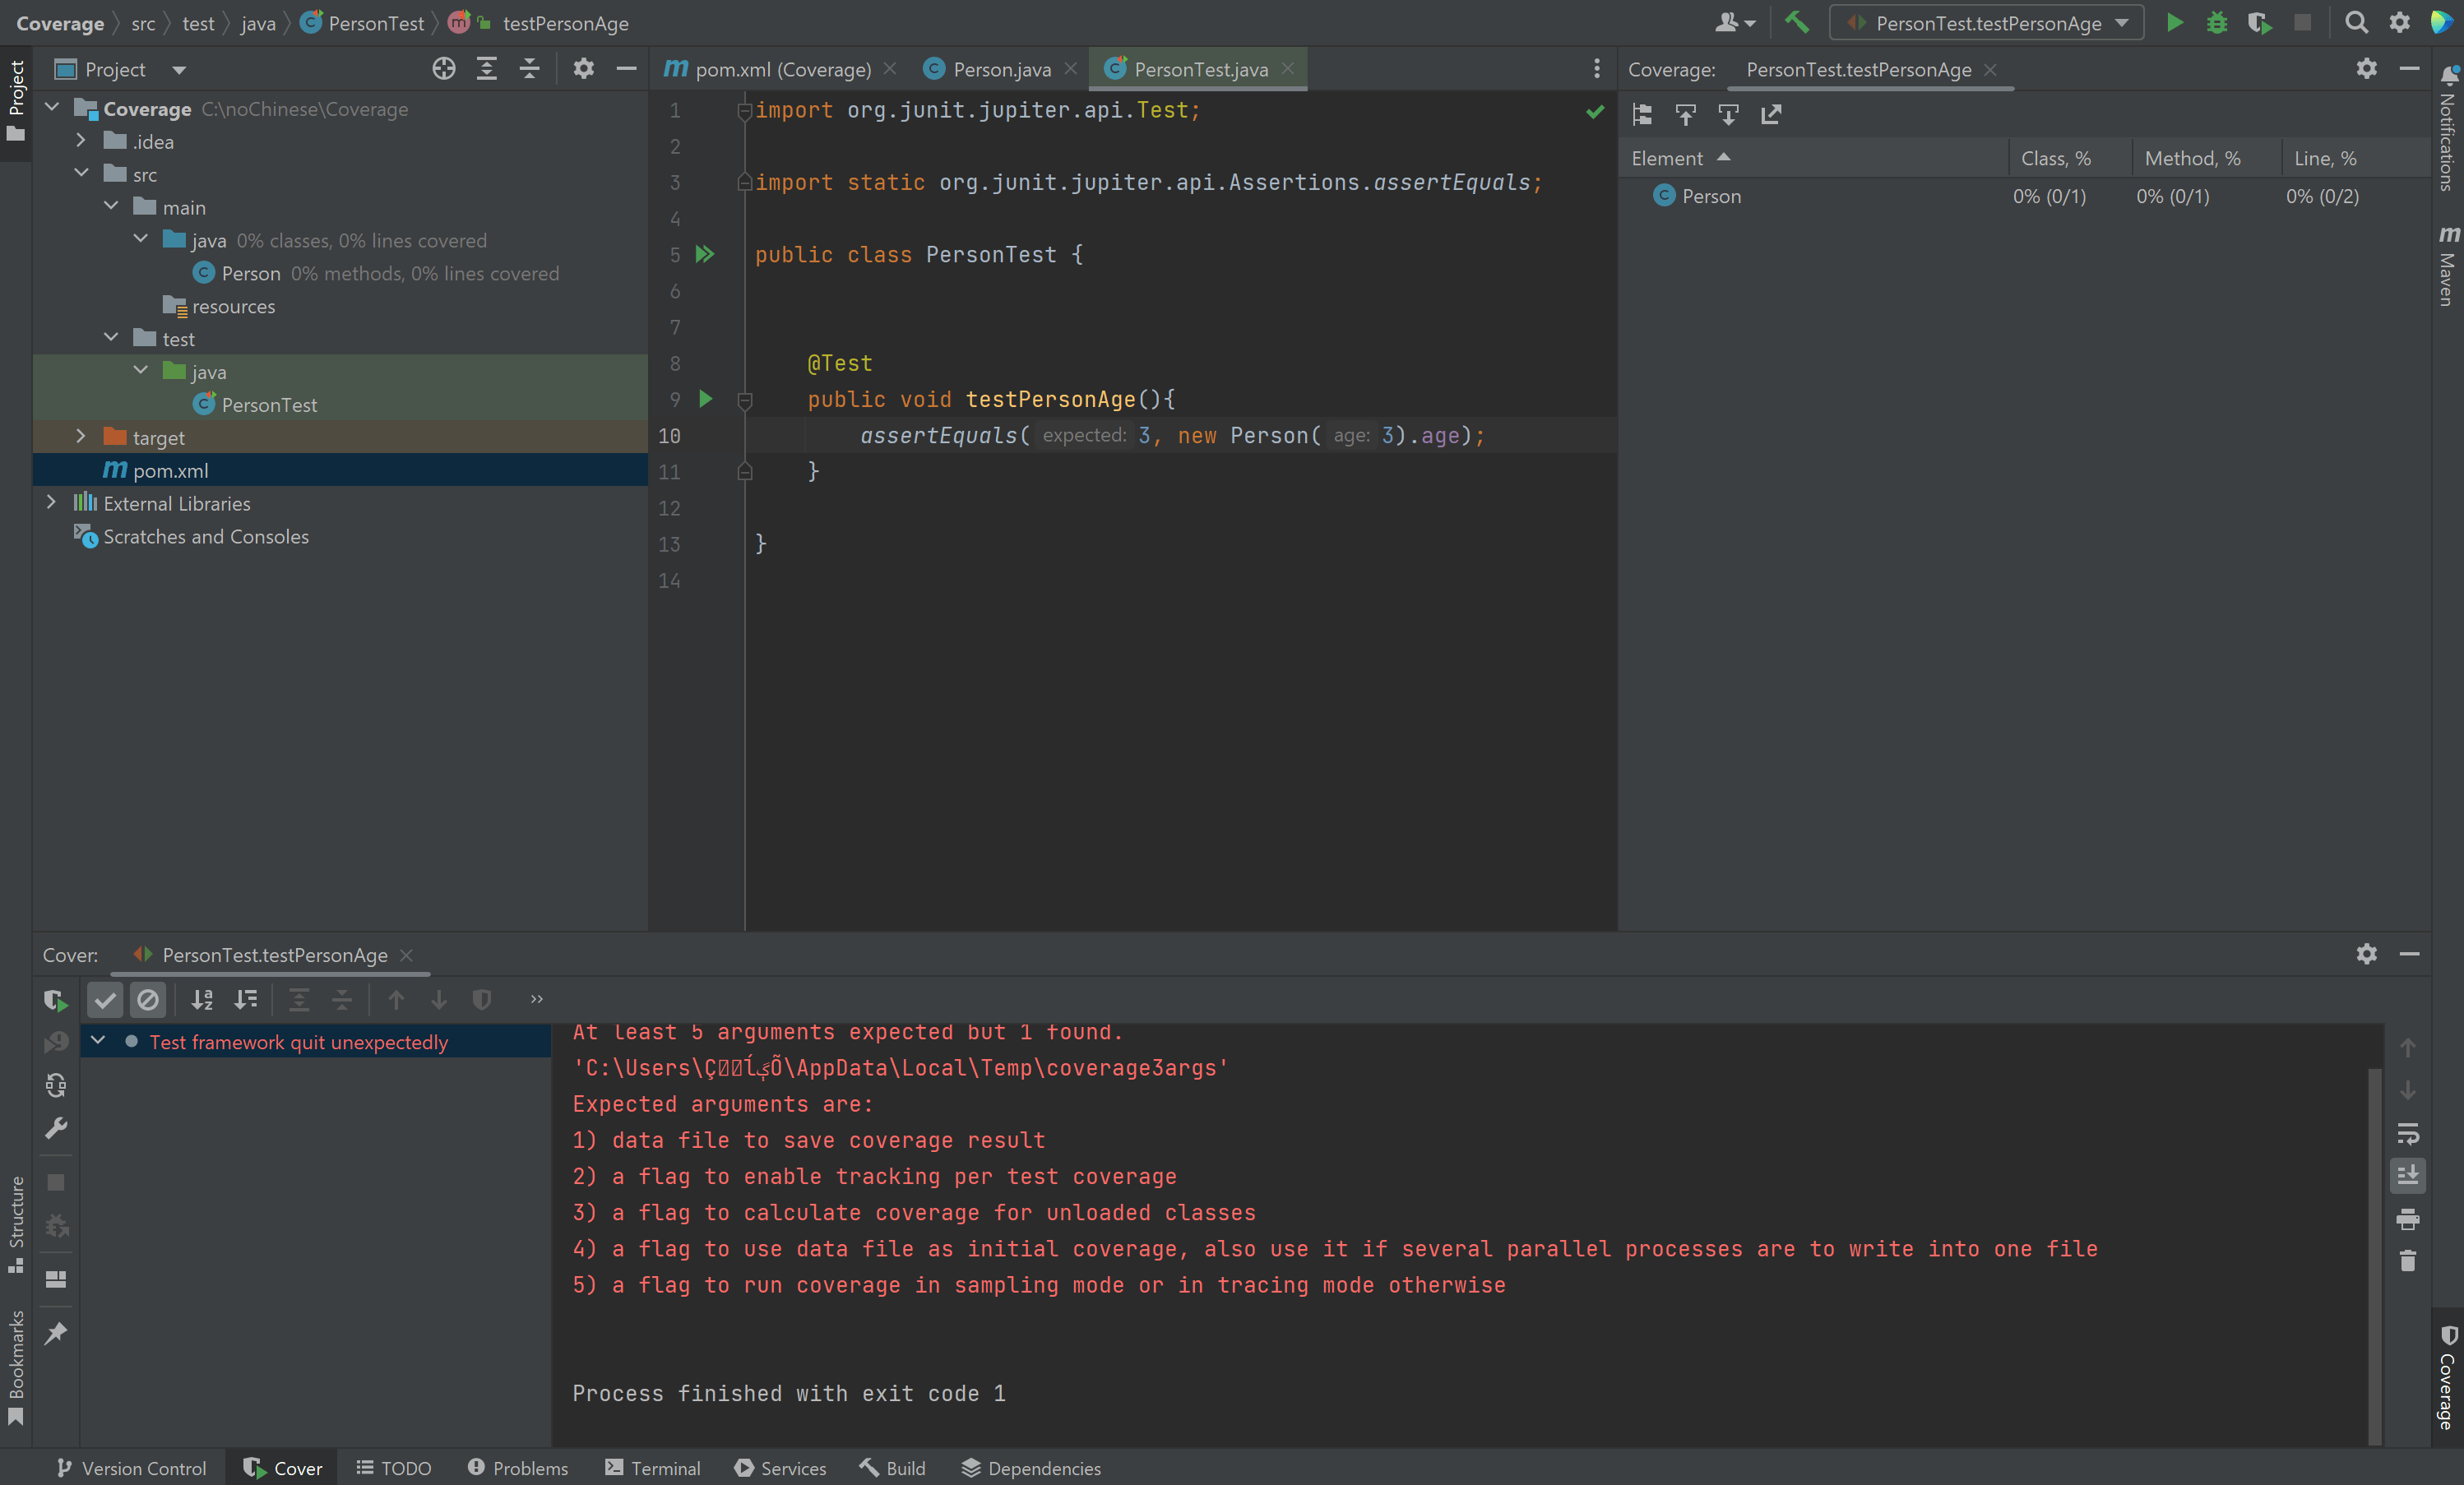Switch to the Person.java editor tab
This screenshot has width=2464, height=1485.
1000,69
